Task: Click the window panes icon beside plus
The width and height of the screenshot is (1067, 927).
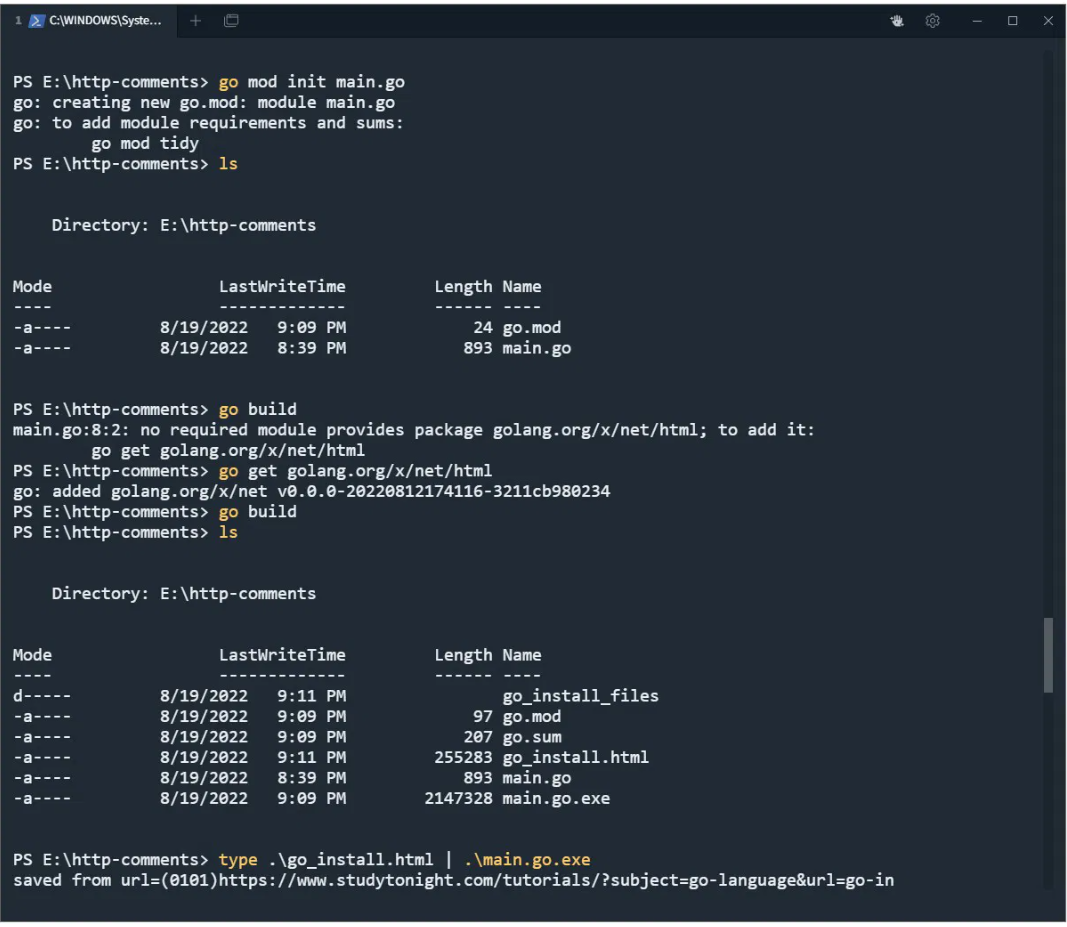Action: (231, 21)
